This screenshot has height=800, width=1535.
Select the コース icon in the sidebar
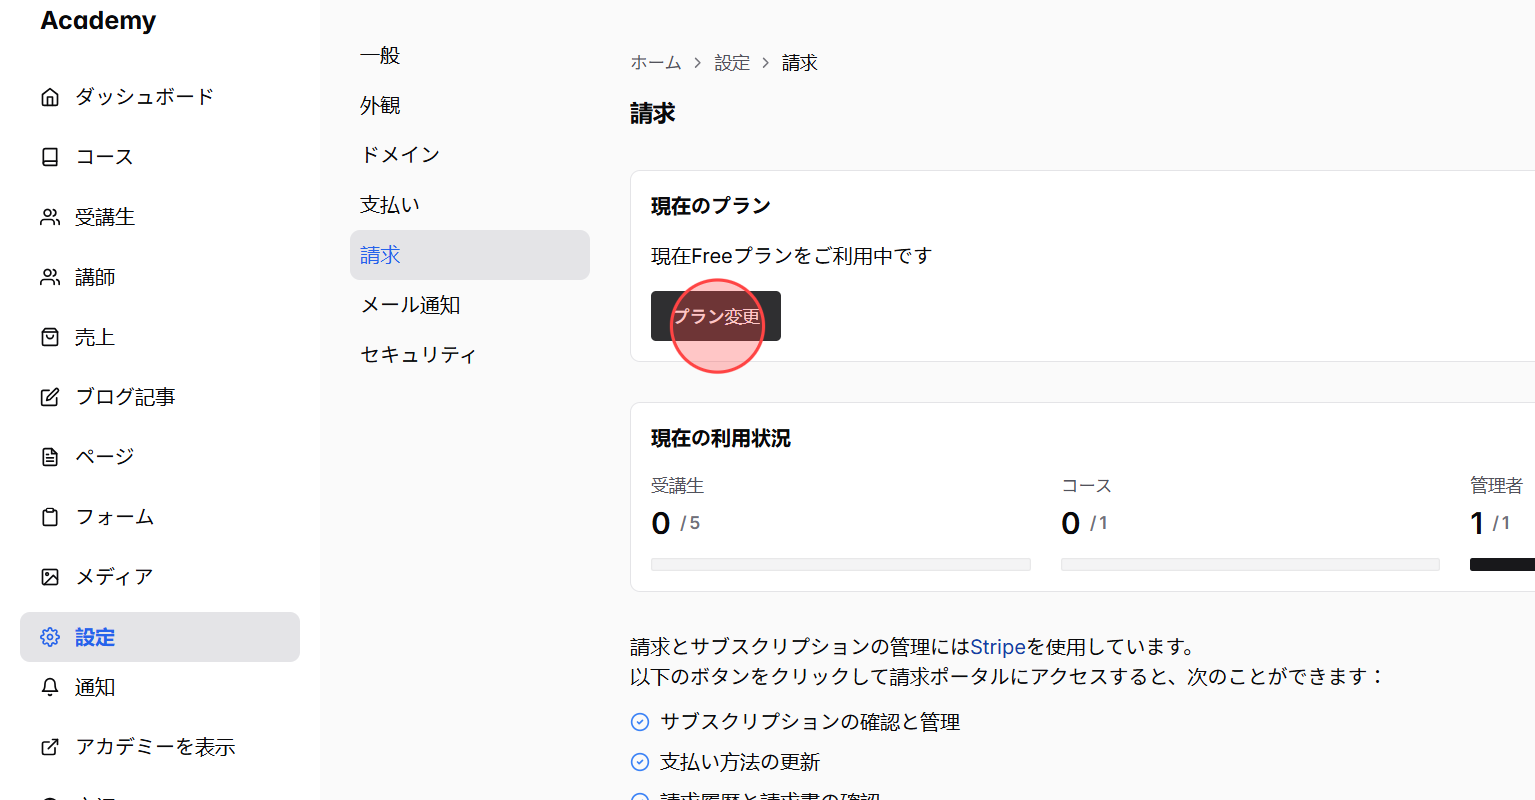pyautogui.click(x=50, y=156)
